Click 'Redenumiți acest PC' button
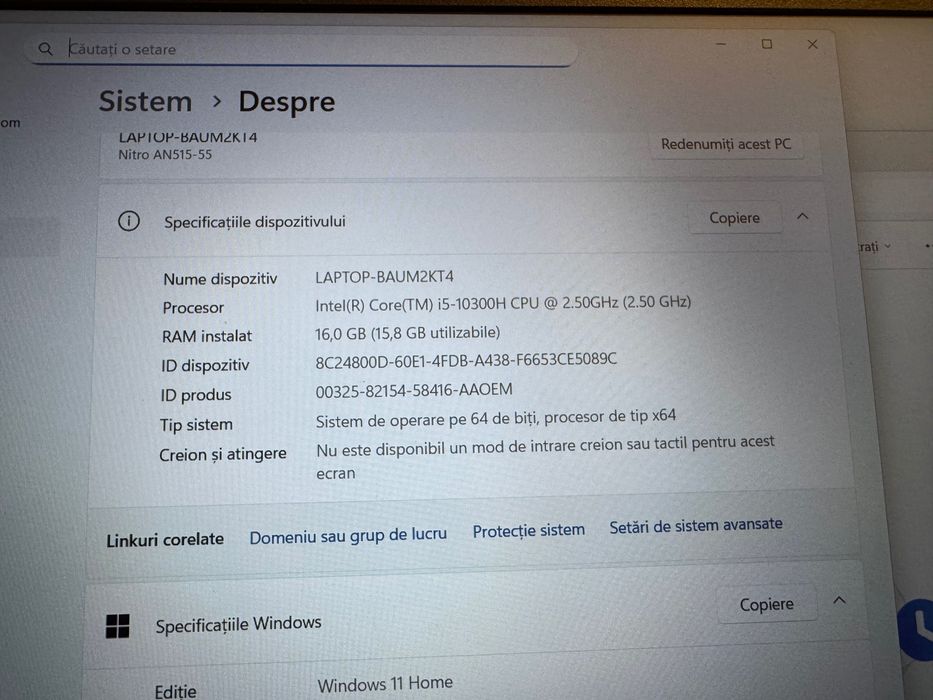Image resolution: width=933 pixels, height=700 pixels. point(726,144)
